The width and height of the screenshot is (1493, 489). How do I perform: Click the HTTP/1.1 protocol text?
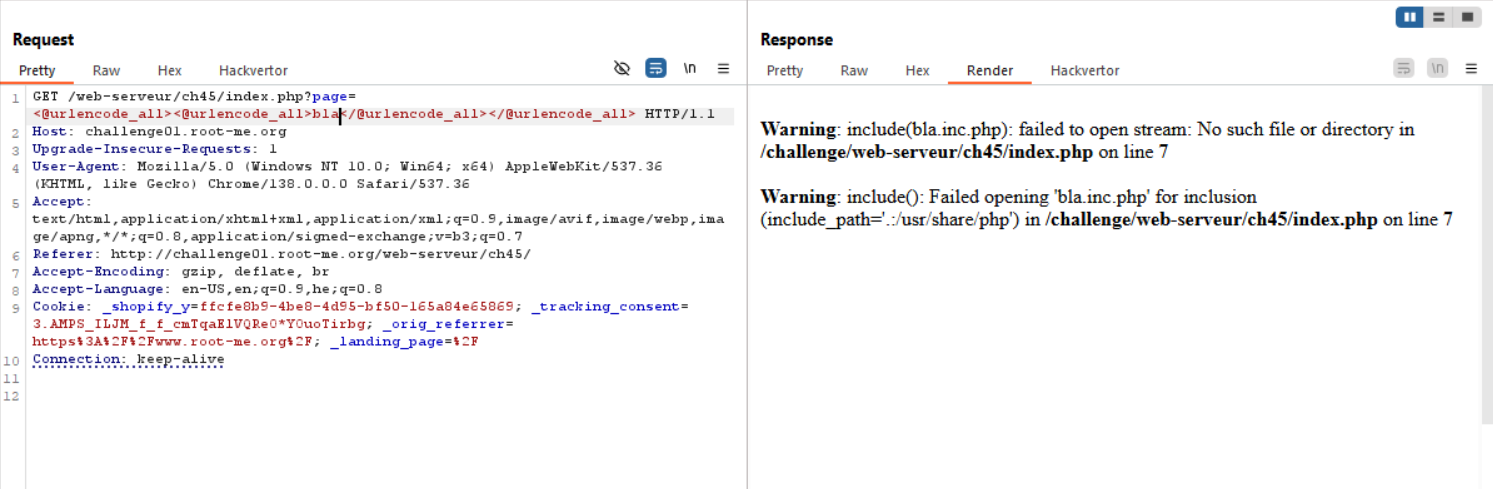point(680,114)
